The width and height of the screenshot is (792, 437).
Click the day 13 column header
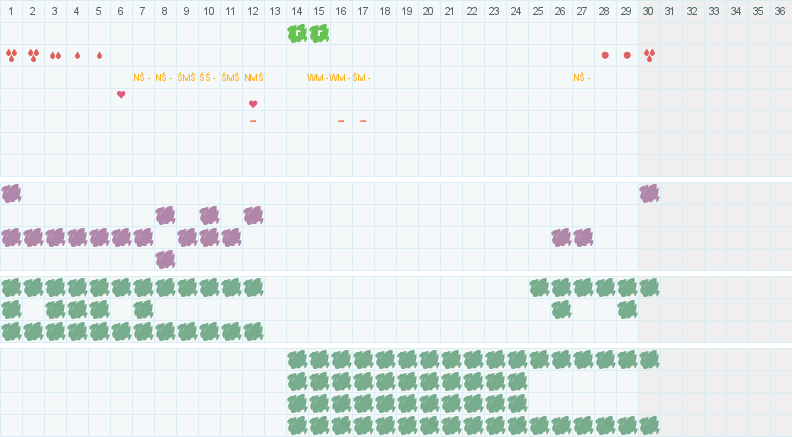tap(275, 11)
